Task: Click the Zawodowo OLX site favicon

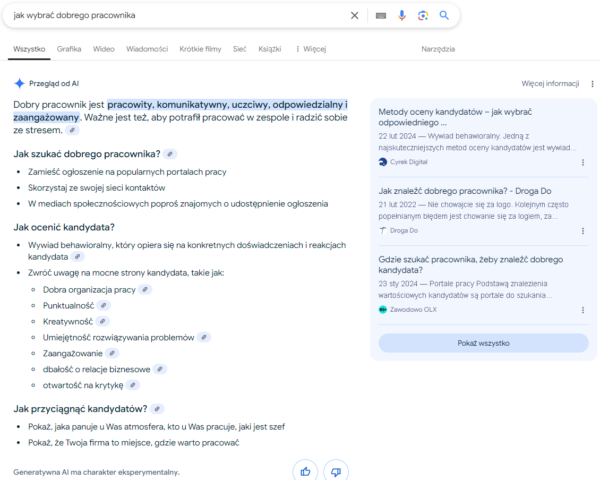Action: 383,309
